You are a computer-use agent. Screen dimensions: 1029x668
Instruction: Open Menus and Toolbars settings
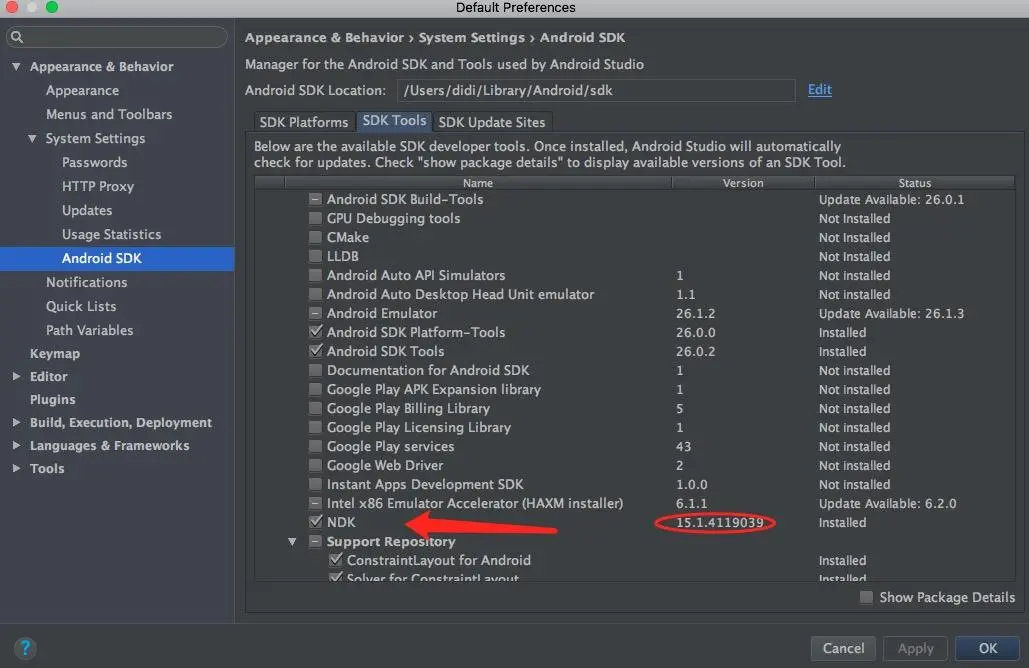109,114
